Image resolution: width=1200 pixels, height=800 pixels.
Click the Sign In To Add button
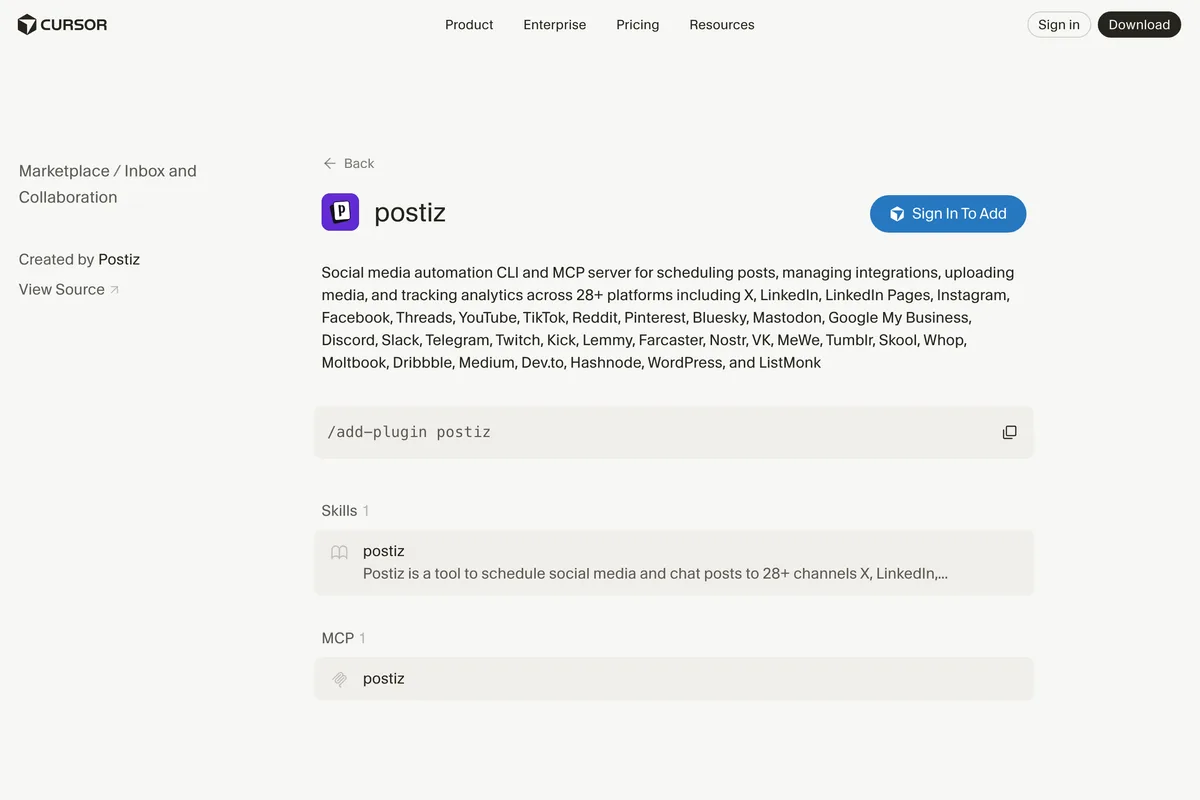tap(948, 213)
